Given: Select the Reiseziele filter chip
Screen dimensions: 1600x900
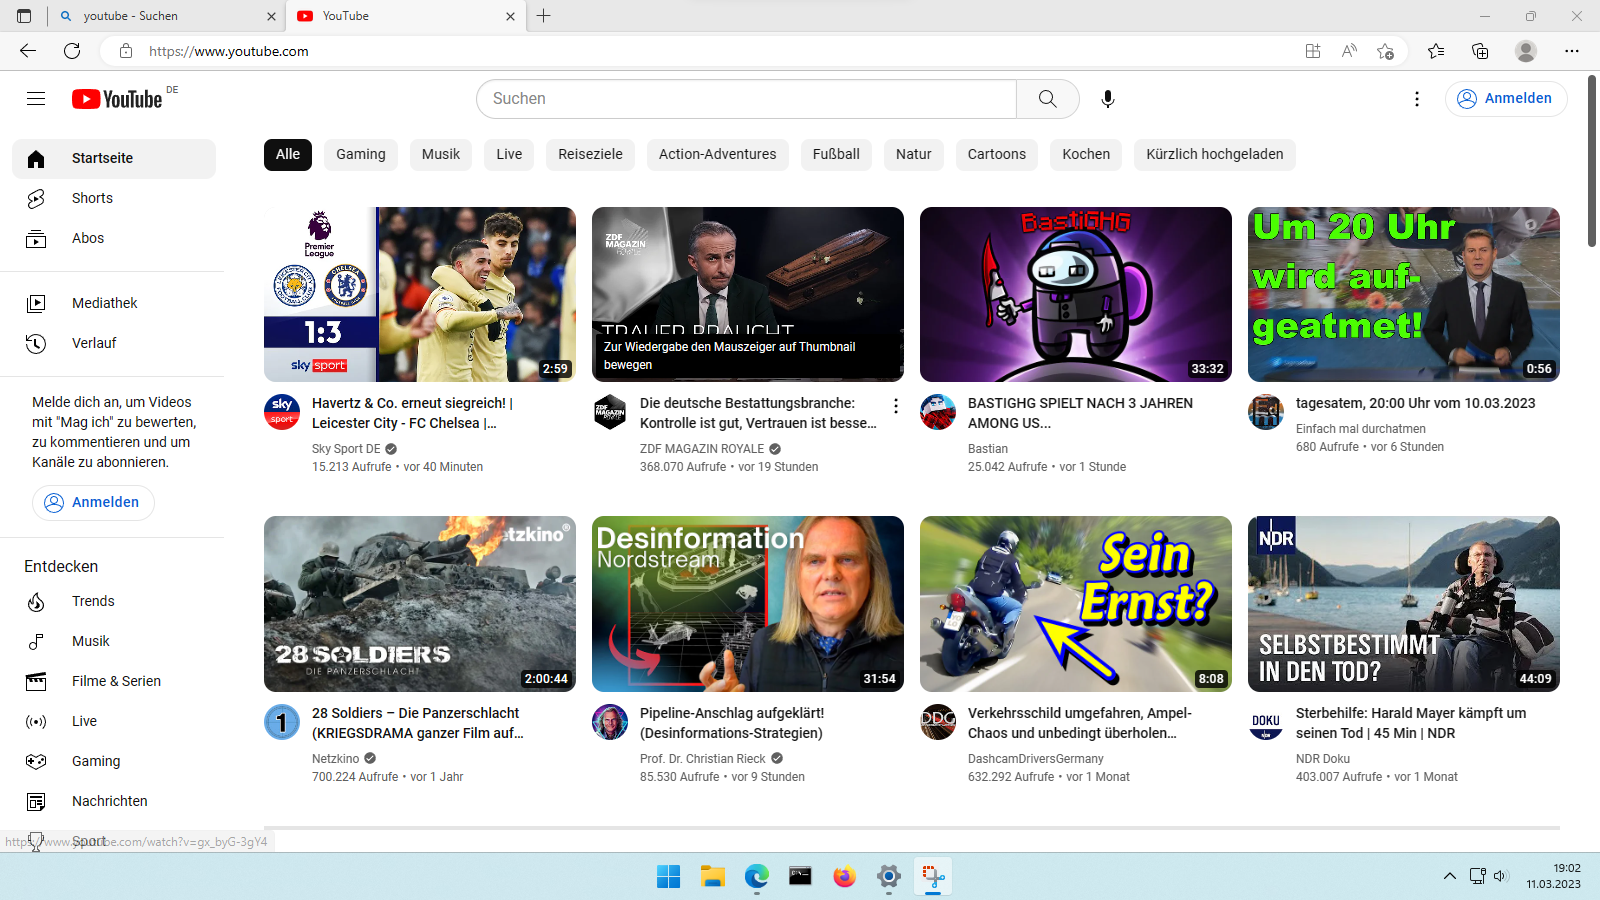Looking at the screenshot, I should coord(590,154).
